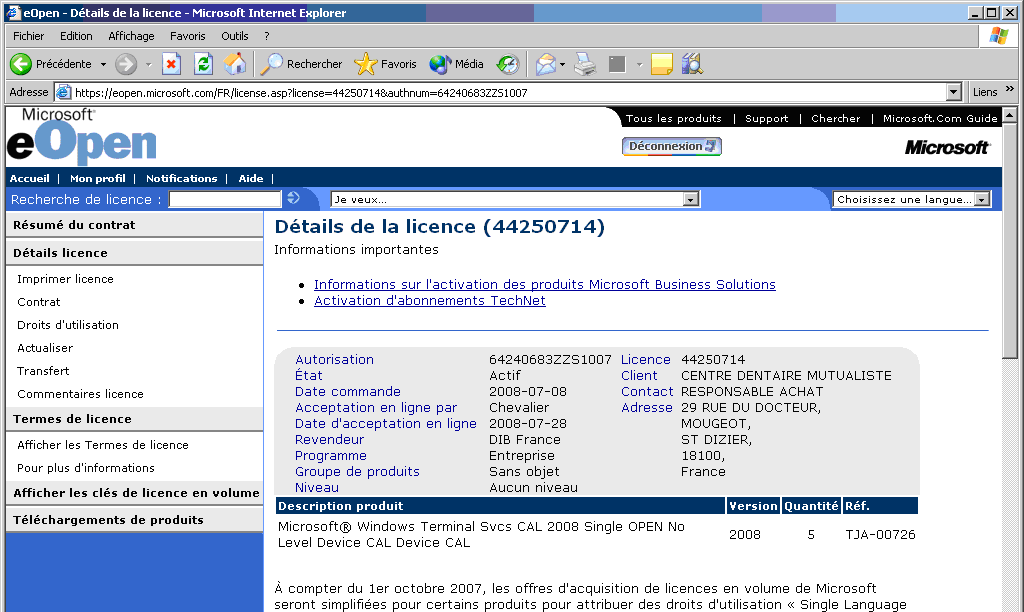Open Mon profil page
This screenshot has height=612, width=1024.
pyautogui.click(x=98, y=178)
